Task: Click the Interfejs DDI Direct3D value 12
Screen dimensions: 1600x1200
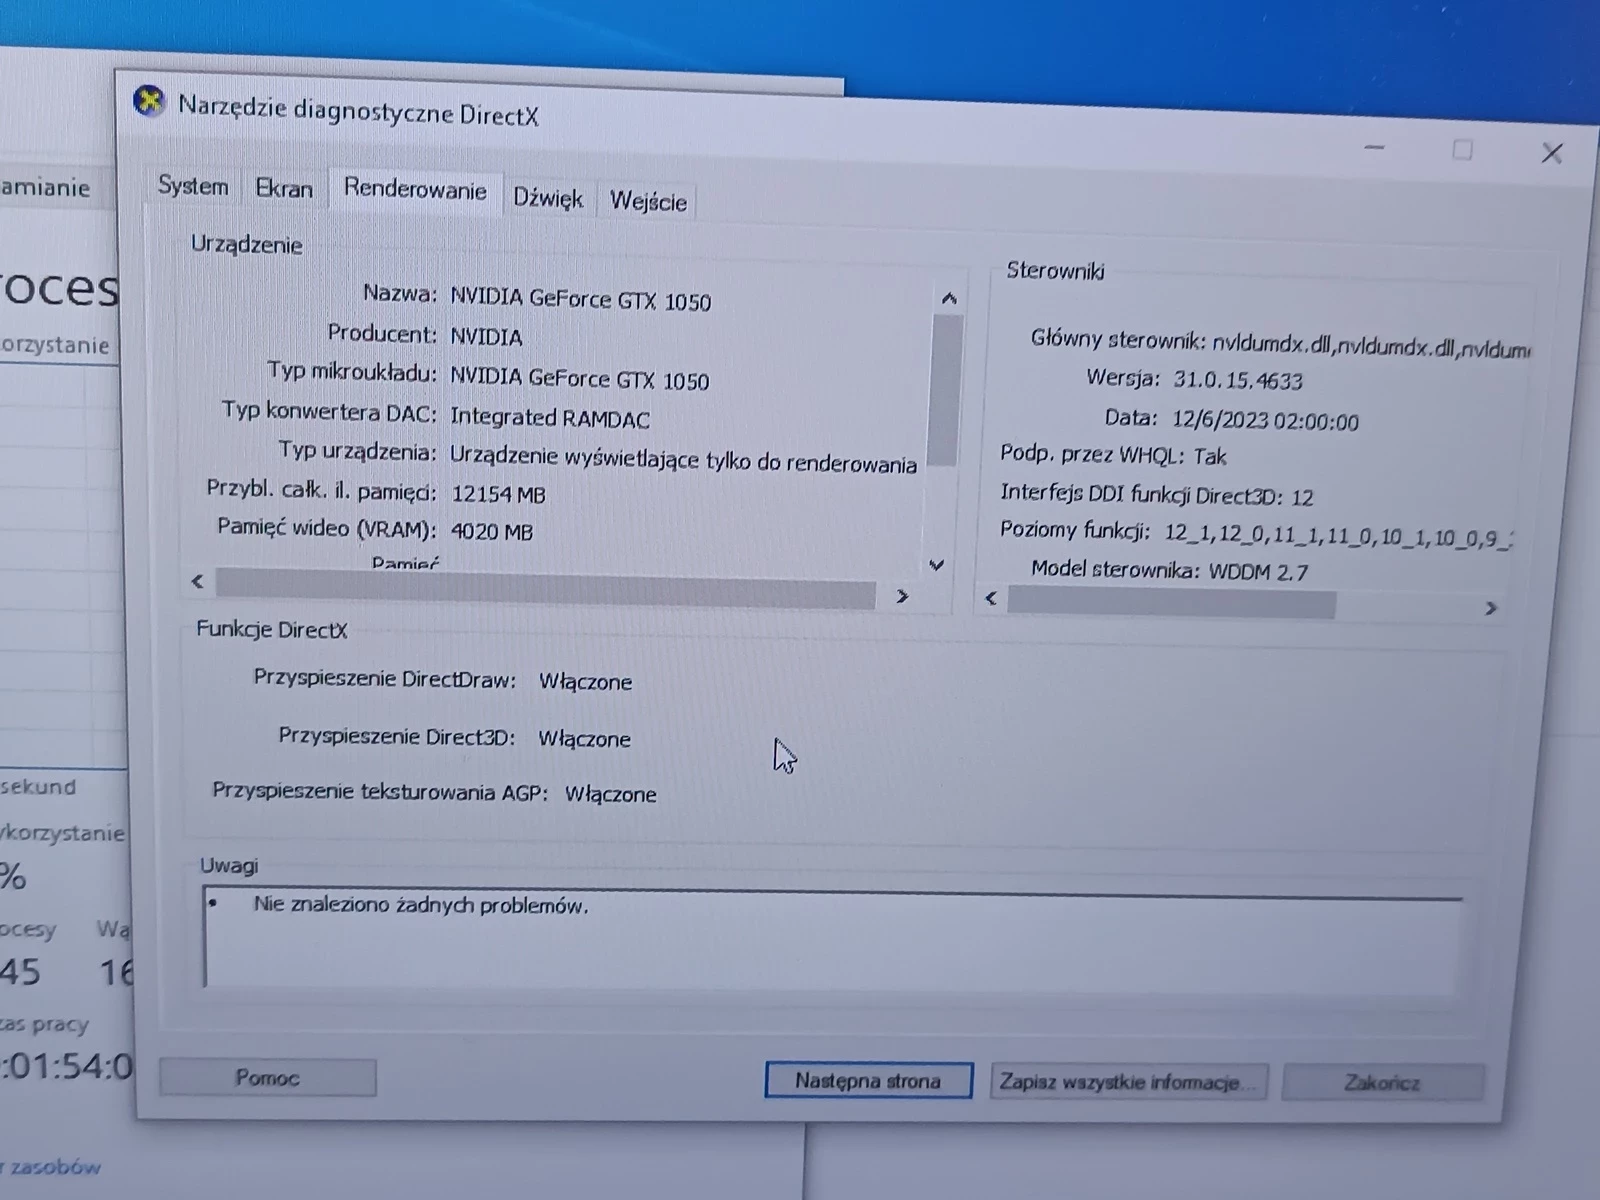Action: coord(1301,497)
